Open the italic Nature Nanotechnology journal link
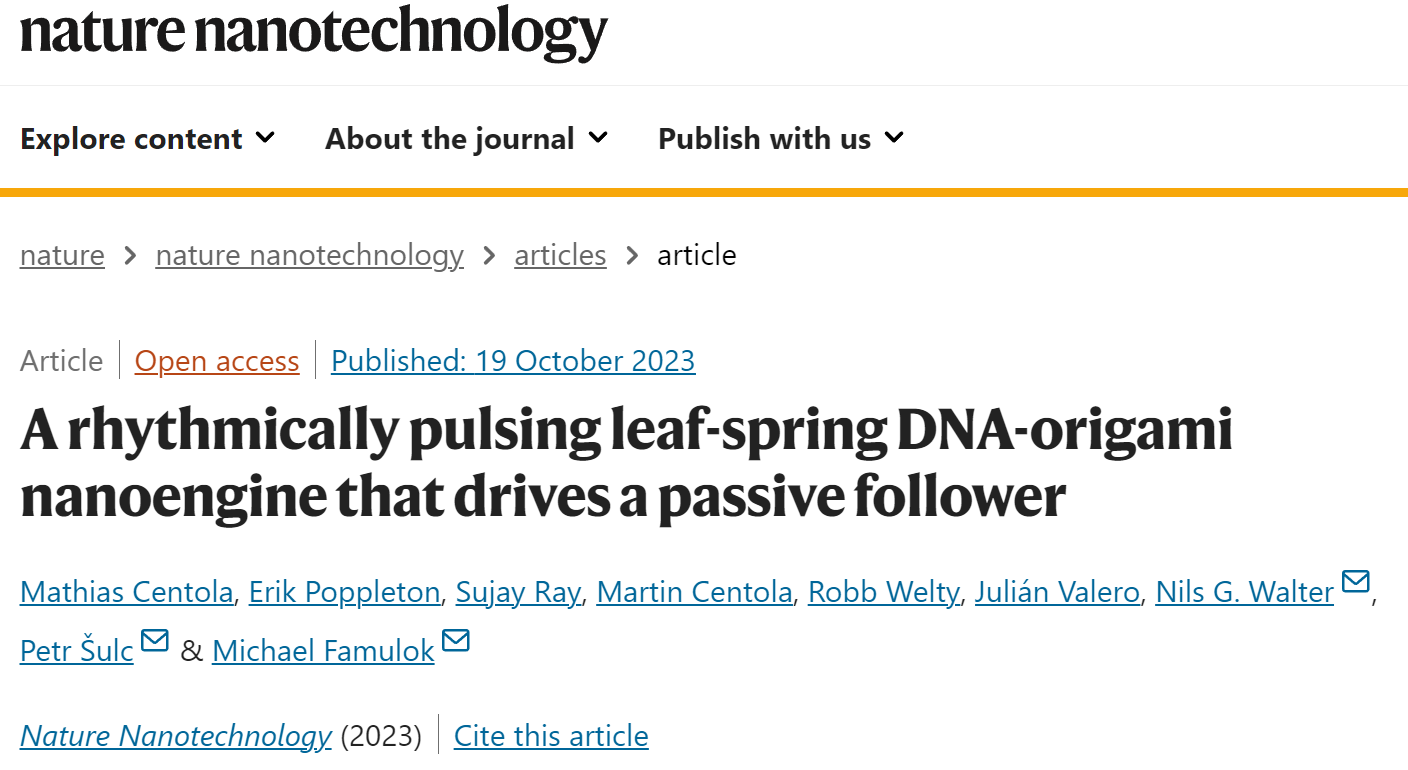1408x770 pixels. [176, 736]
